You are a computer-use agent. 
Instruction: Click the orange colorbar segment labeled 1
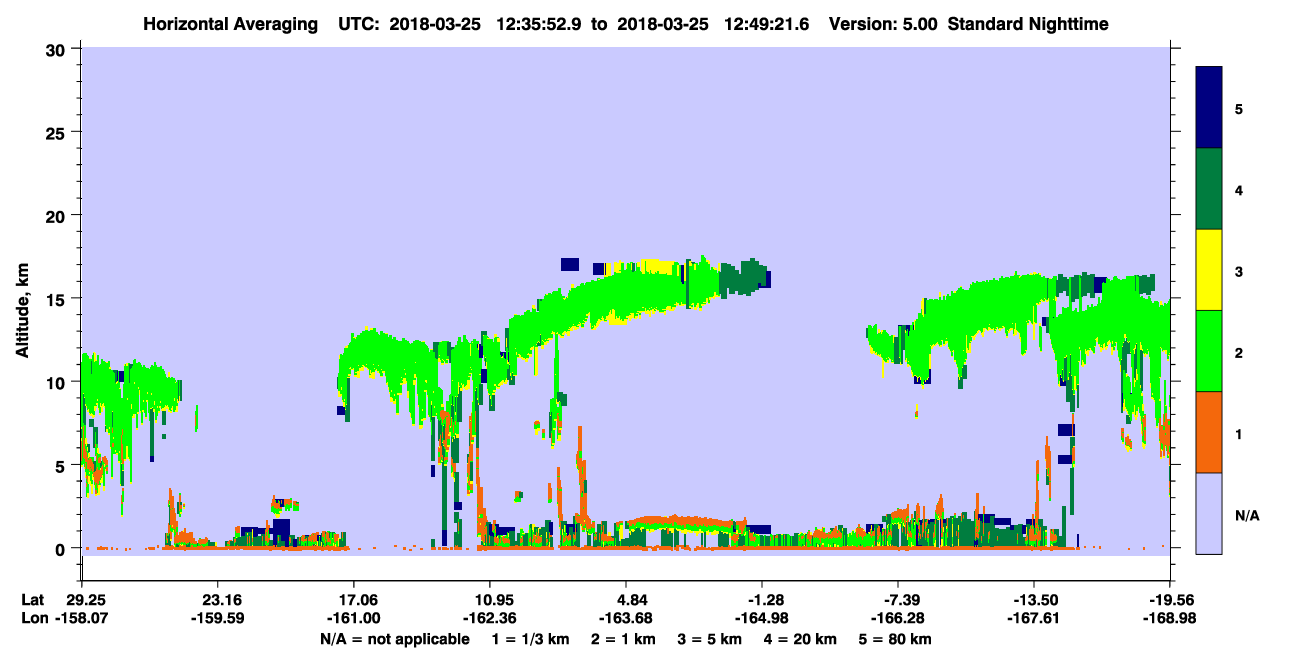[1209, 432]
